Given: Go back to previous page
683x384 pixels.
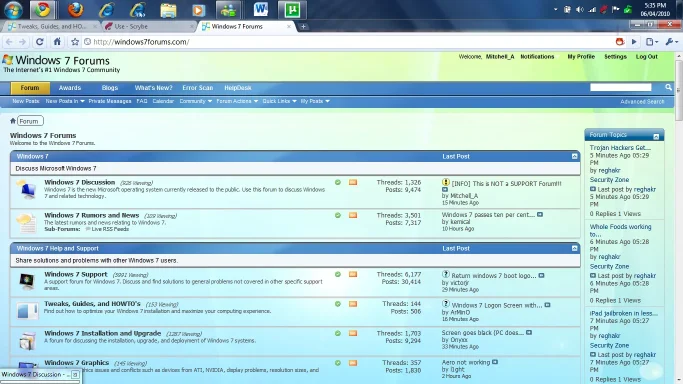Looking at the screenshot, I should click(9, 42).
